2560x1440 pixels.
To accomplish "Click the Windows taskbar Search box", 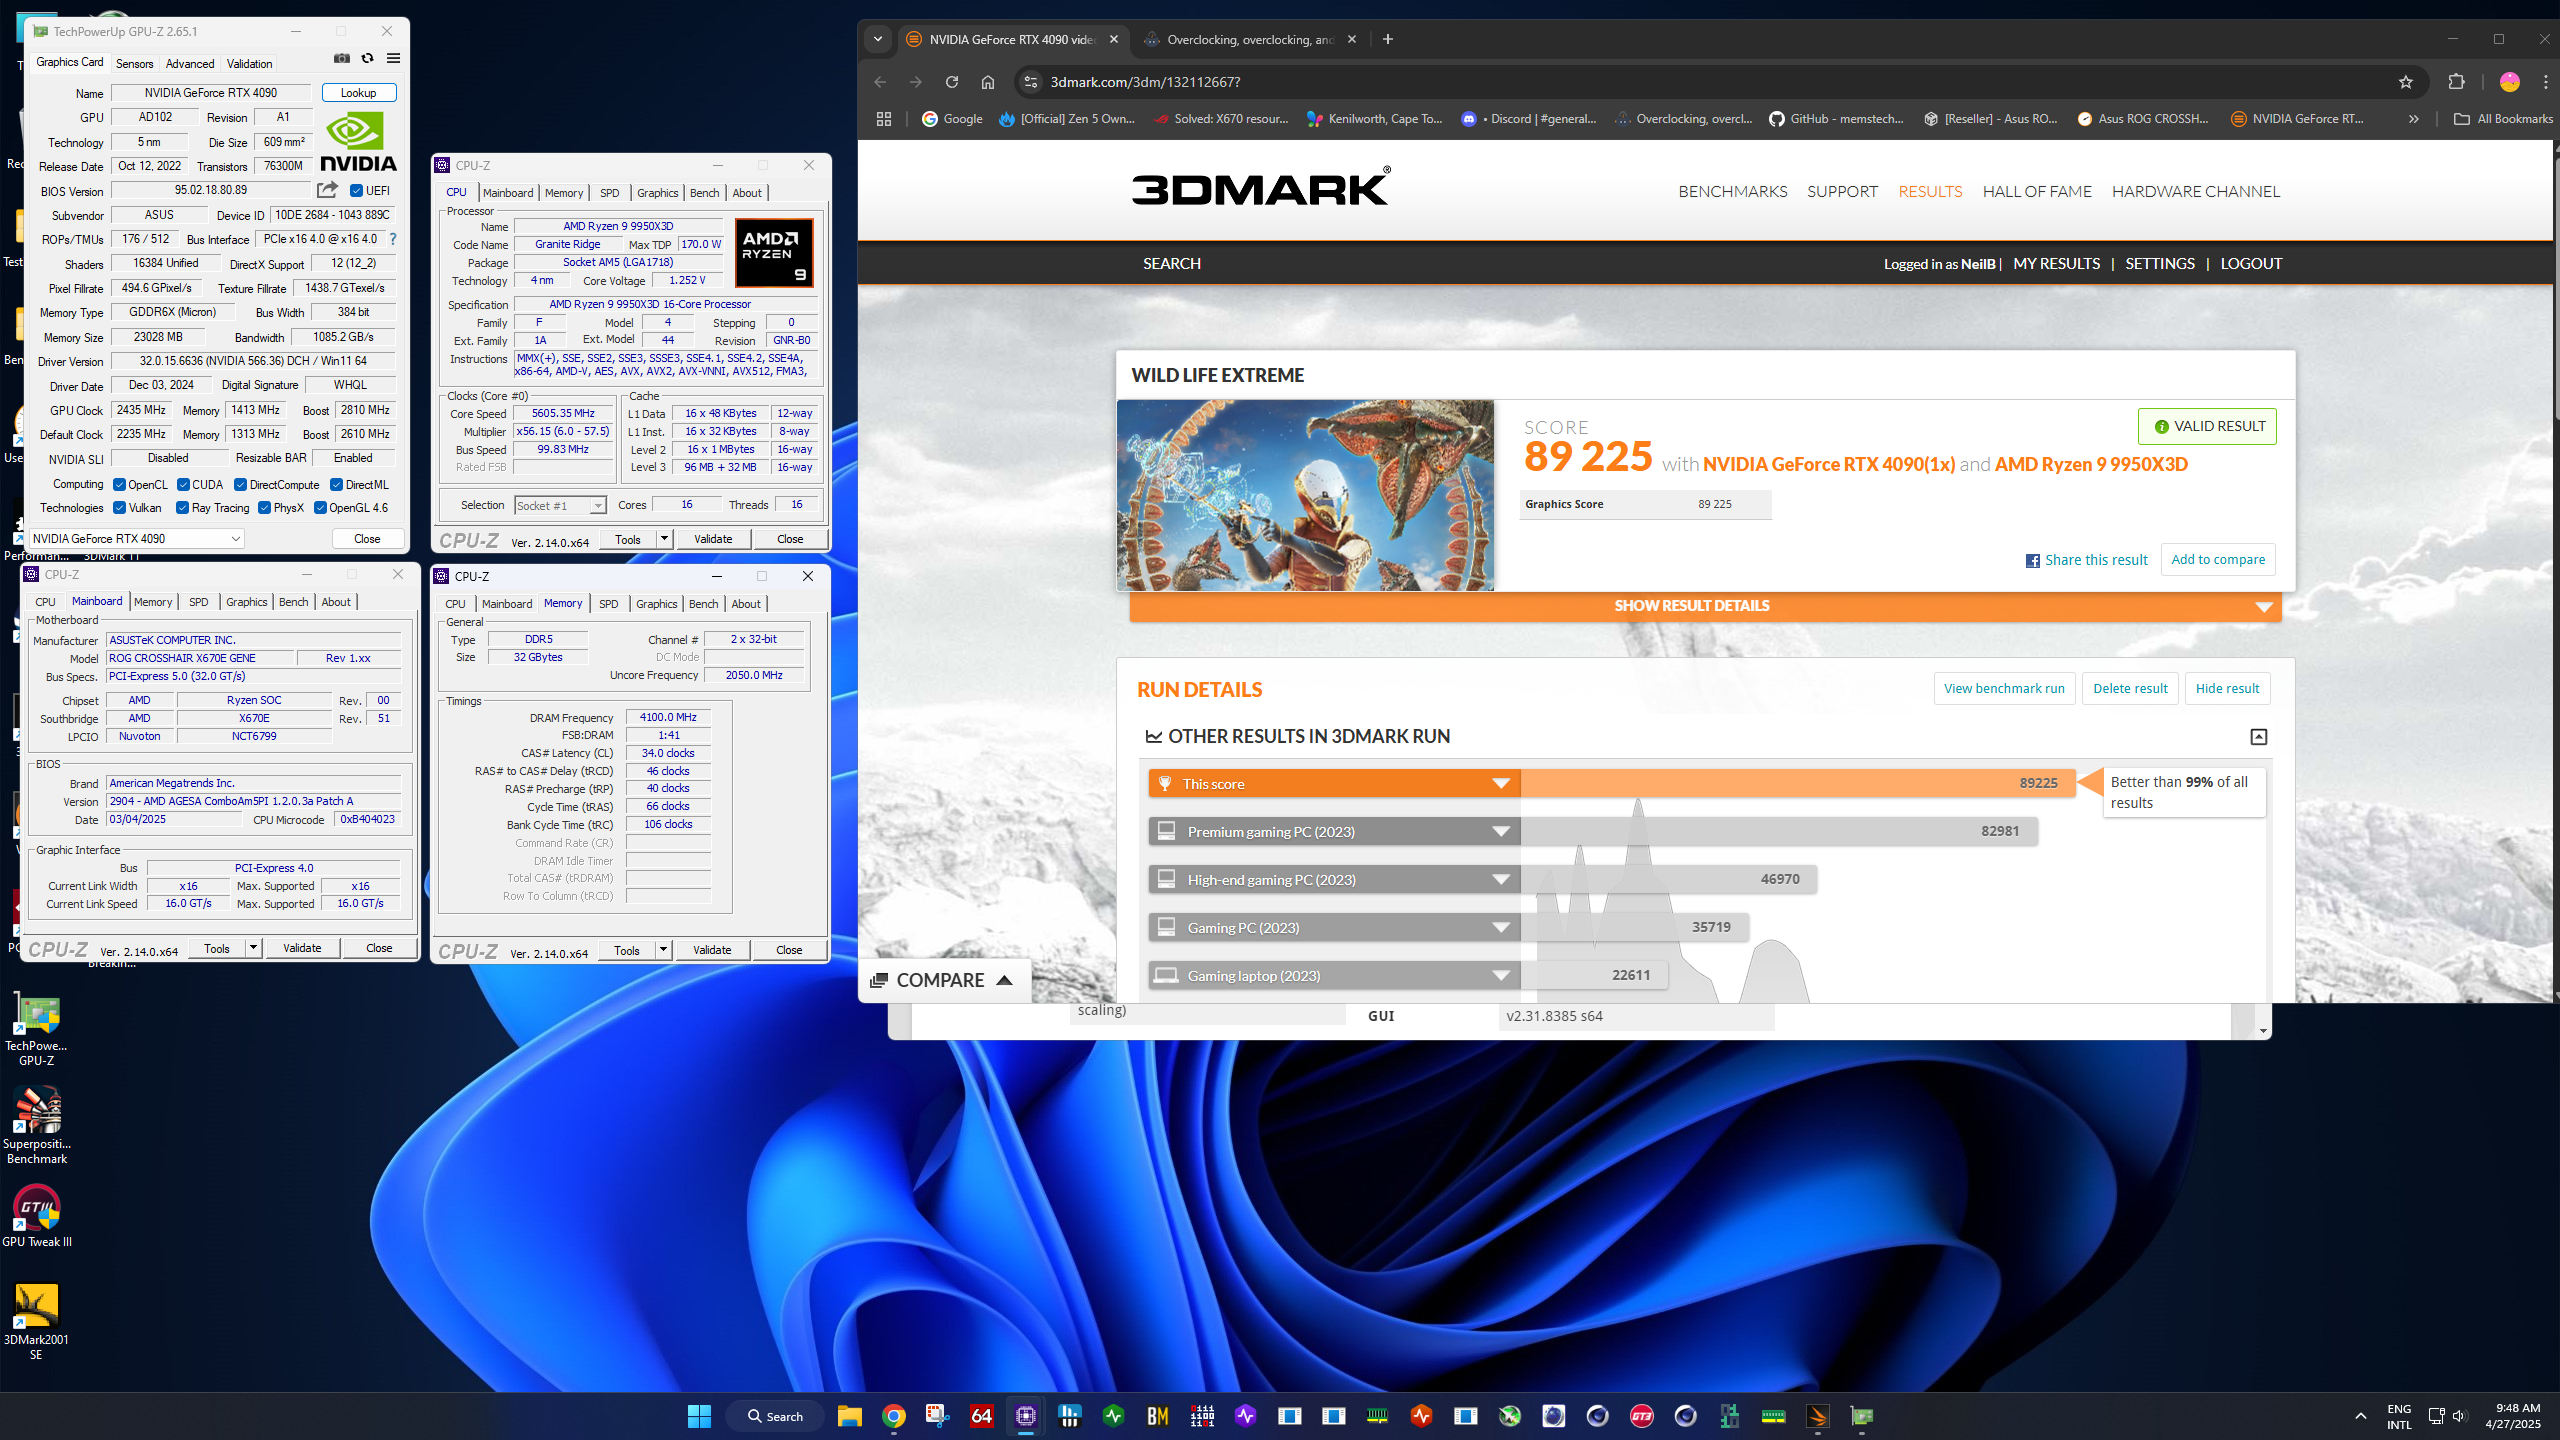I will point(775,1416).
